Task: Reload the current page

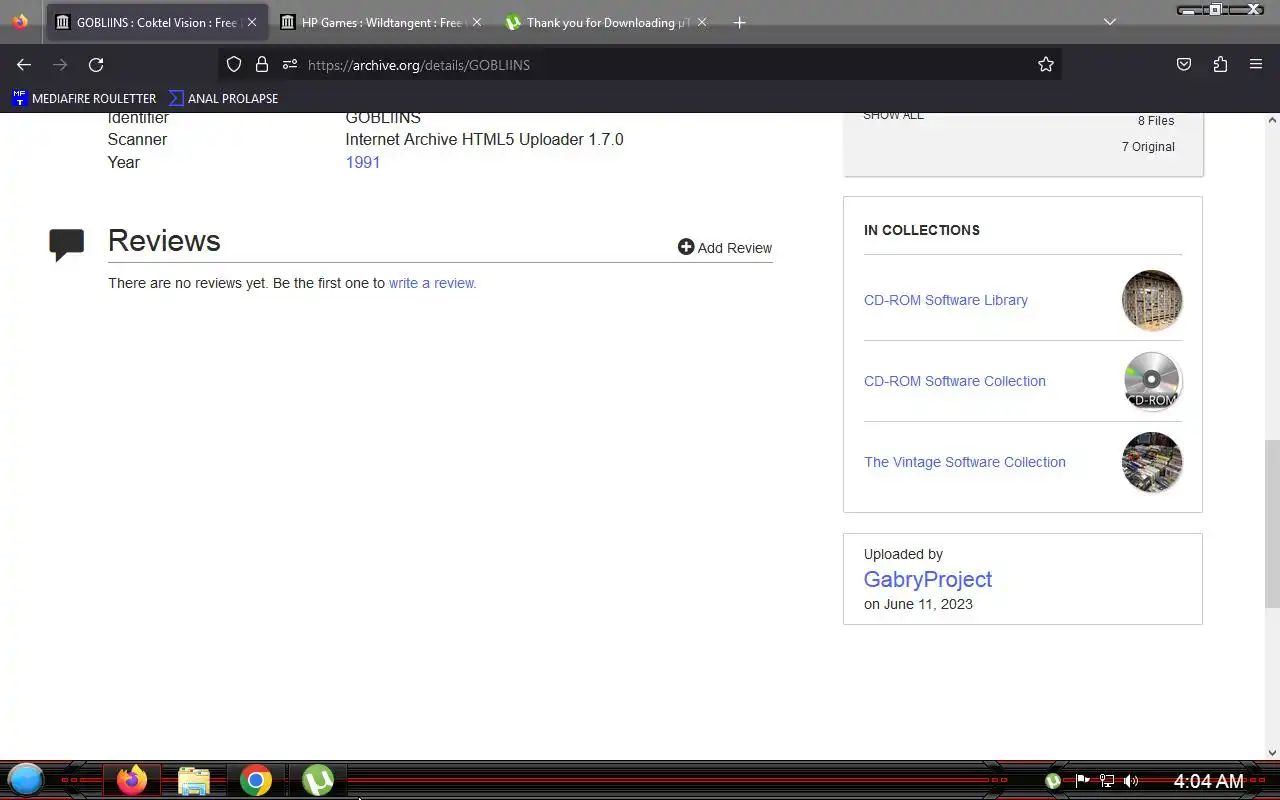Action: (96, 64)
